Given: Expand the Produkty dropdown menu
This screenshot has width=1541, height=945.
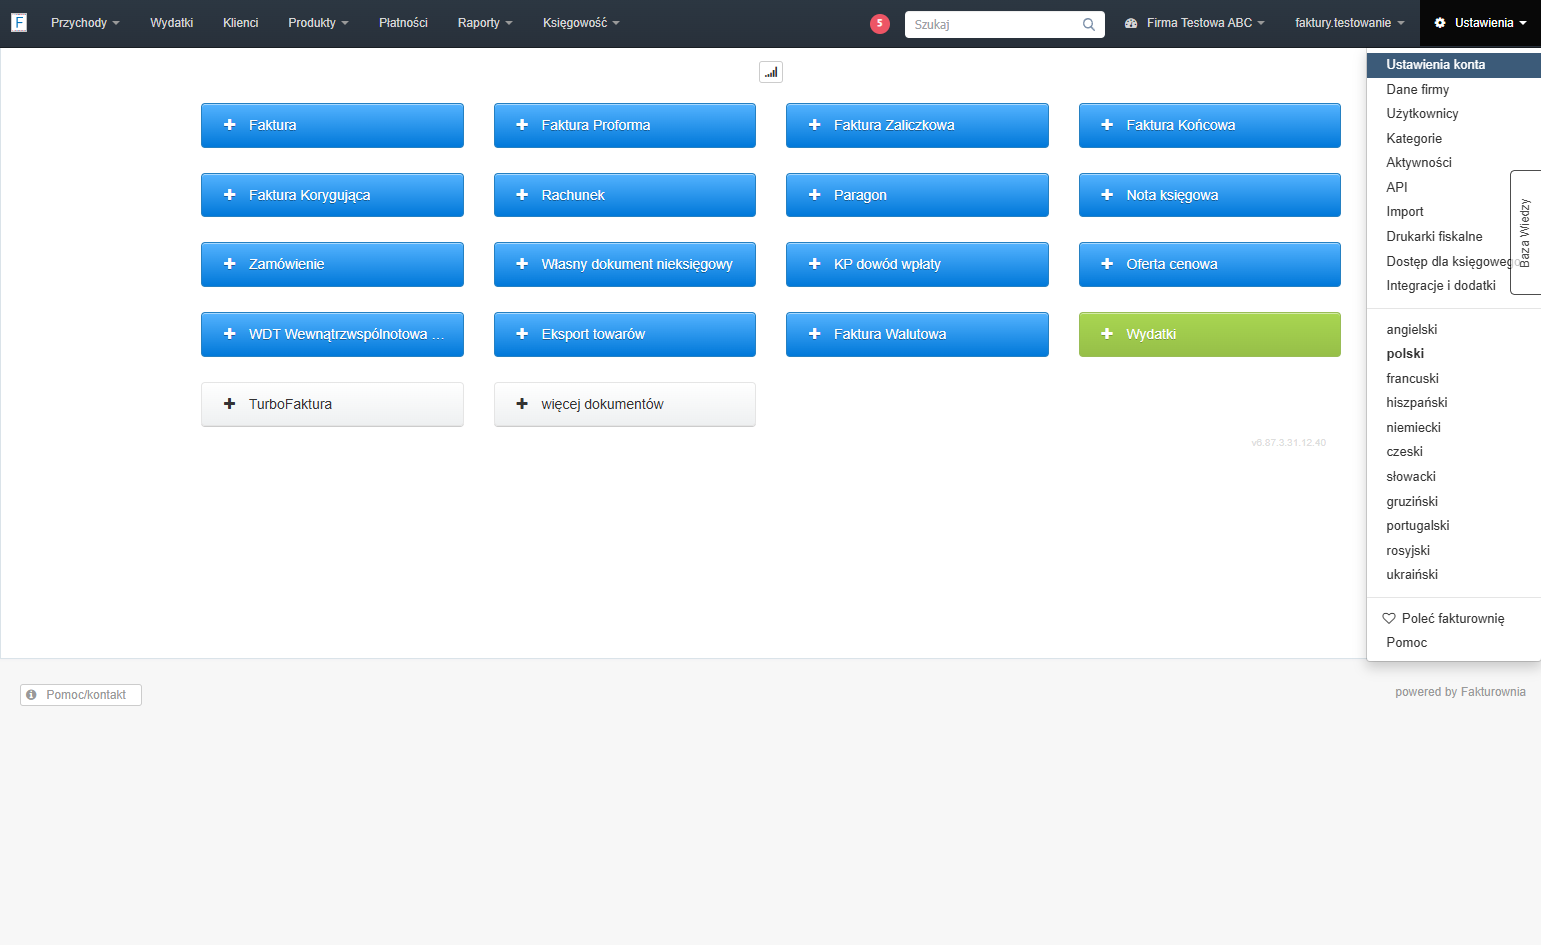Looking at the screenshot, I should coord(318,23).
